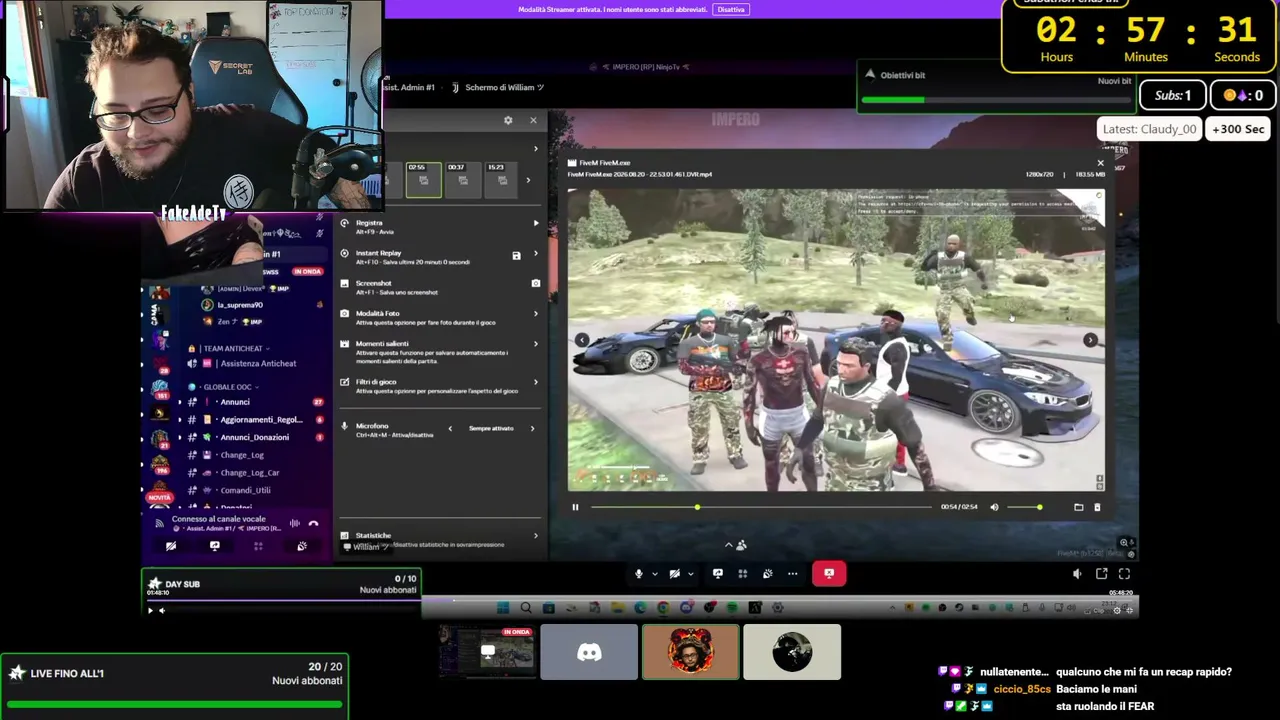Select the 00:37 recording thumbnail
This screenshot has height=720, width=1280.
(x=462, y=179)
